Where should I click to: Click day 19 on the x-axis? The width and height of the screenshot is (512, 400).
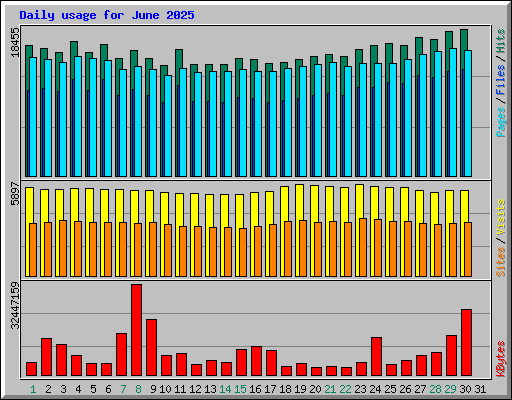pos(300,389)
